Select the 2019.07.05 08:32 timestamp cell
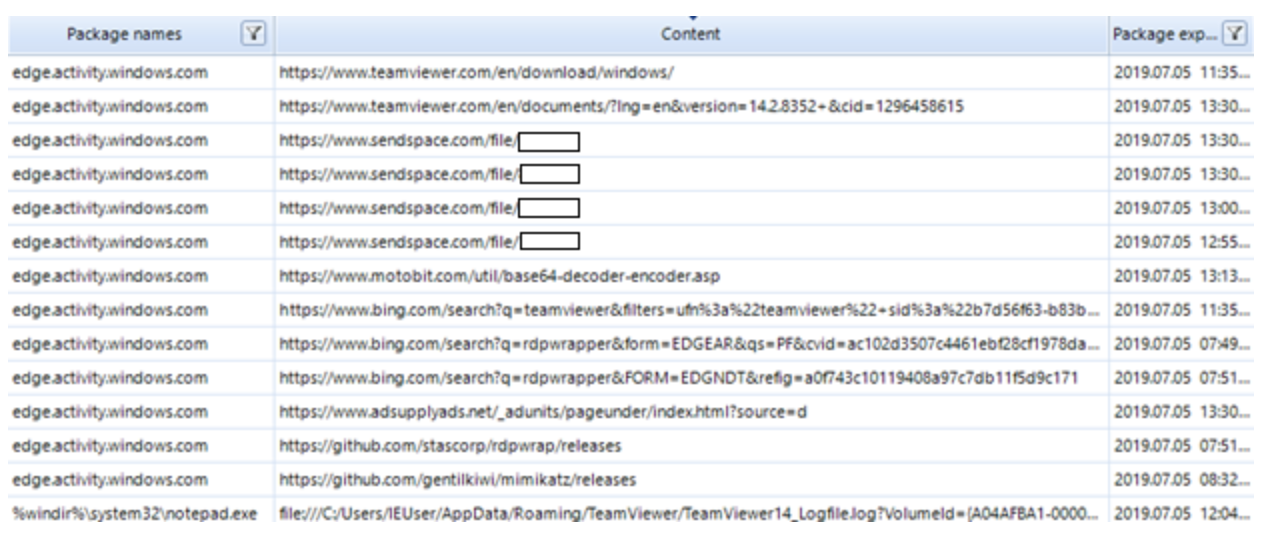 (1181, 480)
